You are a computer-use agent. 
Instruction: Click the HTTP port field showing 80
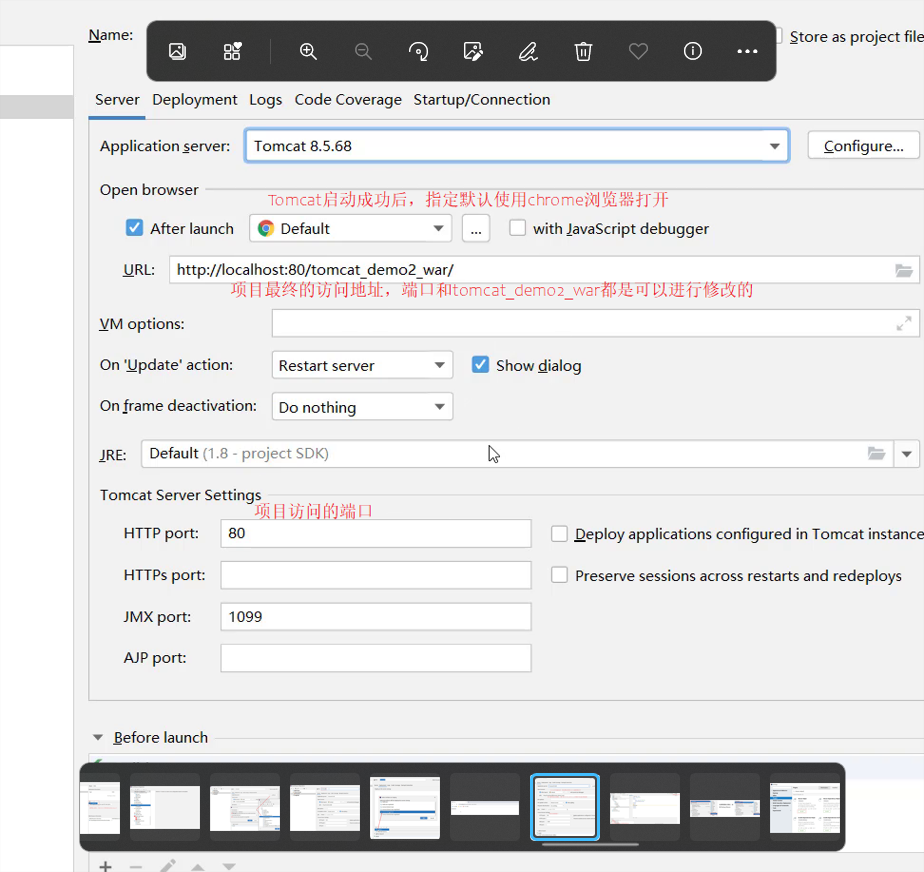point(376,533)
